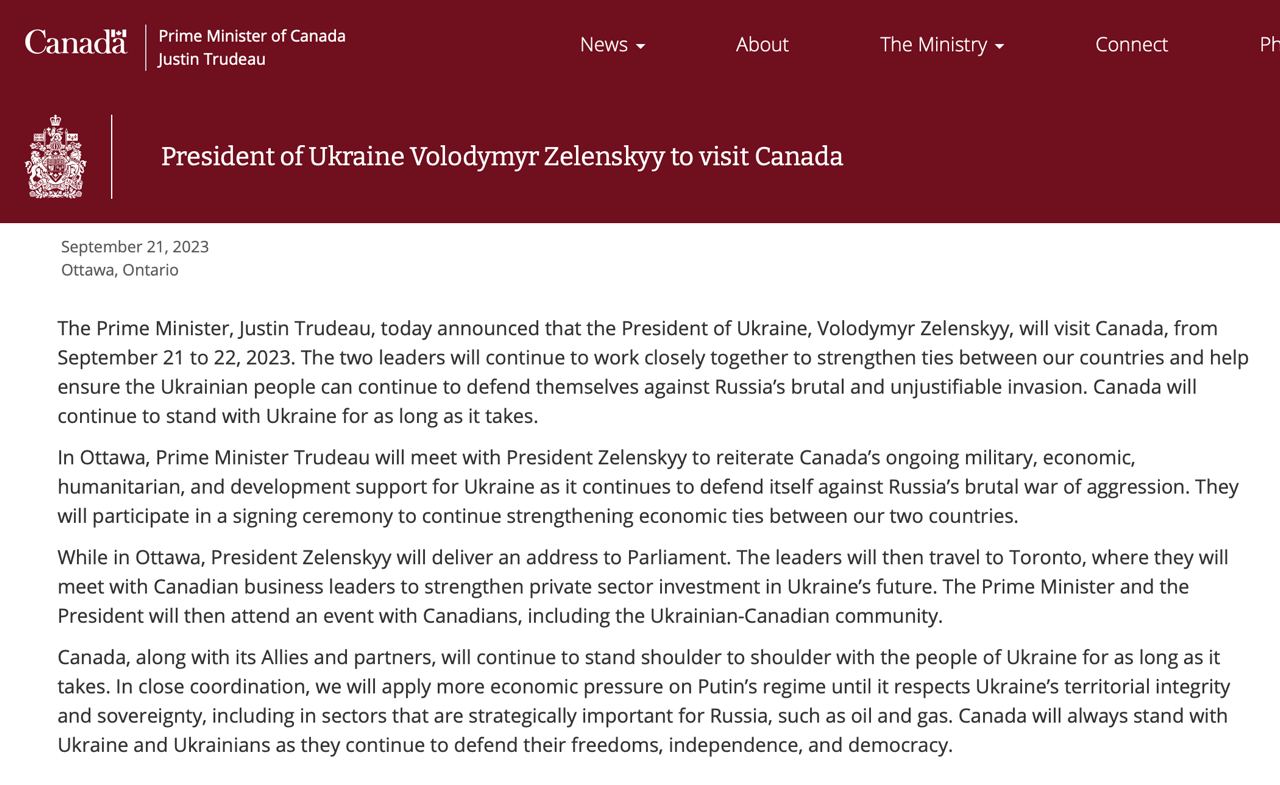Click the September 21, 2023 date

[135, 247]
